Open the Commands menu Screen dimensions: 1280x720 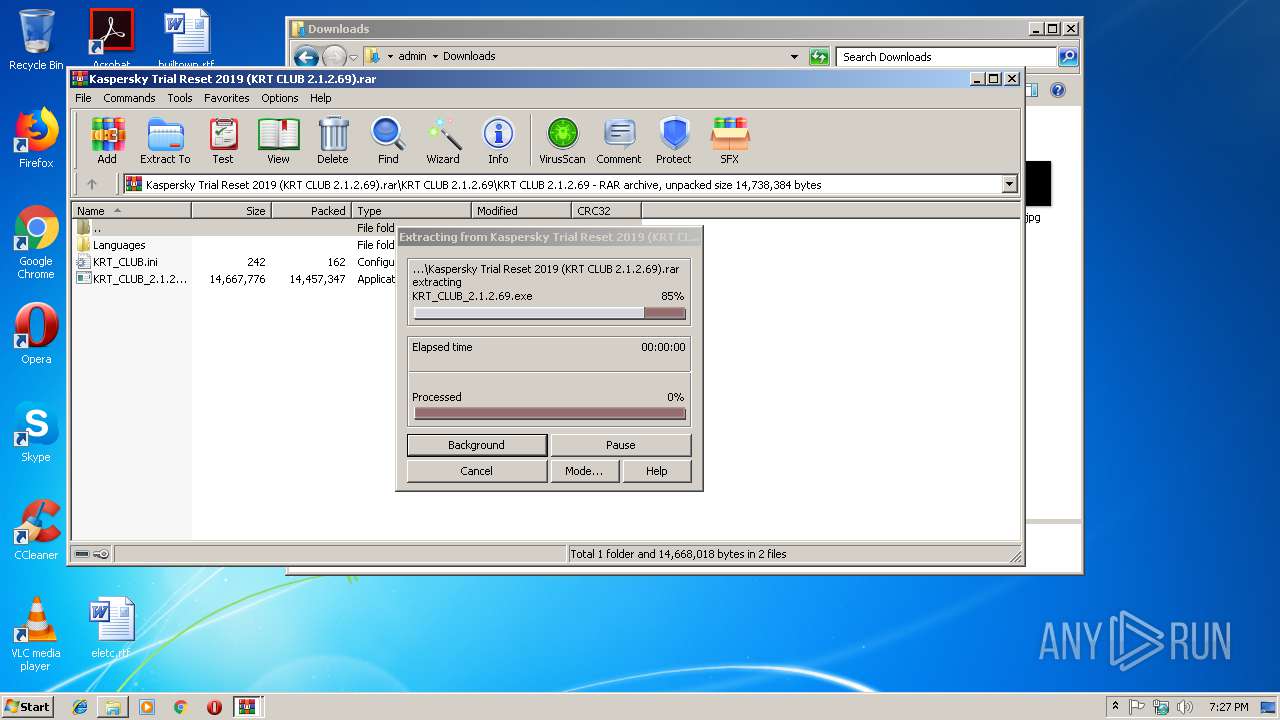[x=129, y=98]
